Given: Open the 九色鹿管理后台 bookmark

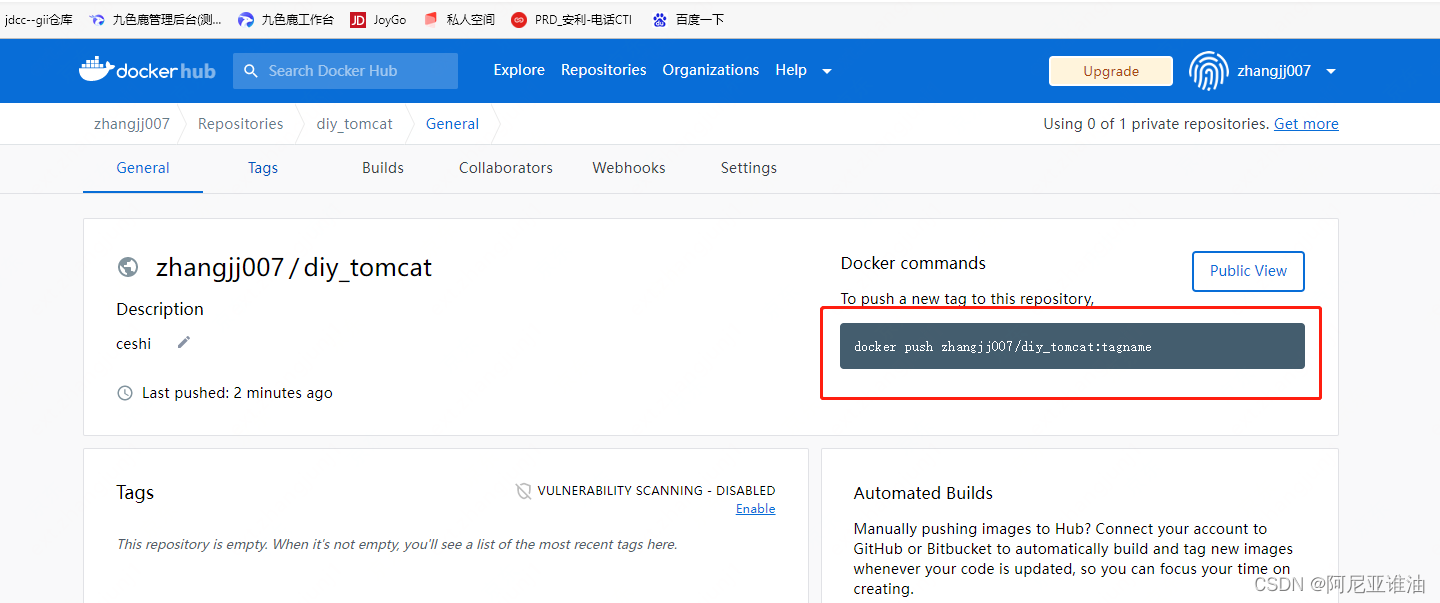Looking at the screenshot, I should pos(155,19).
